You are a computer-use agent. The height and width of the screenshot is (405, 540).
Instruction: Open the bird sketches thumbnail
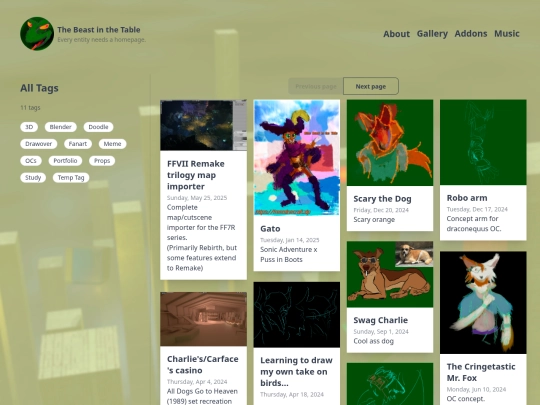(x=297, y=314)
